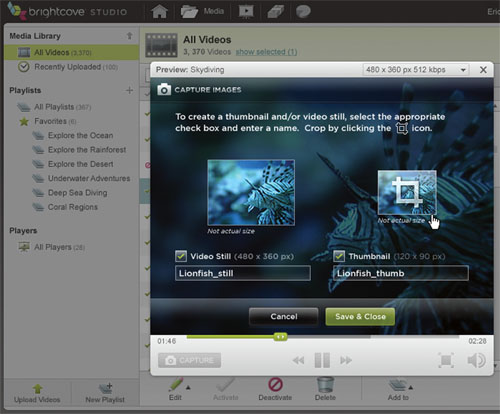Select the Coral Regions playlist
This screenshot has height=414, width=500.
65,207
